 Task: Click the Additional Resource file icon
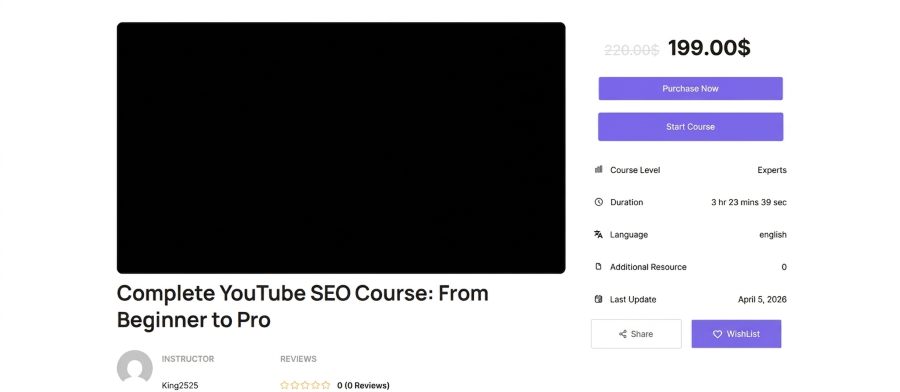(599, 267)
